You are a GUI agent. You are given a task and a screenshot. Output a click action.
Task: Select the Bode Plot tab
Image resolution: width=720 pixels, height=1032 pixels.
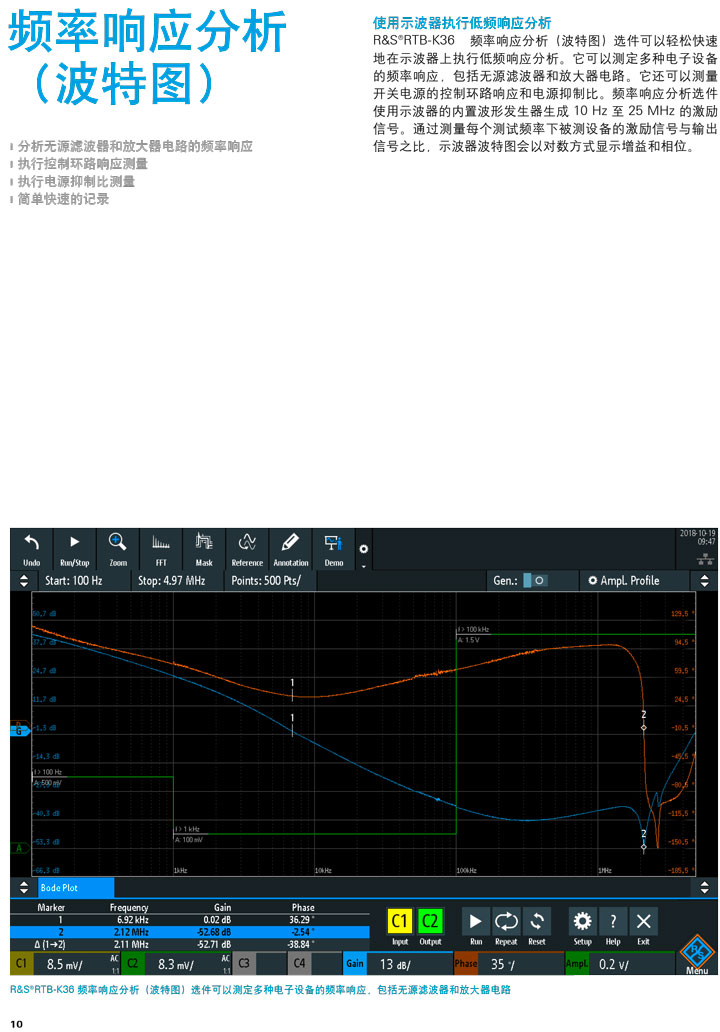tap(76, 887)
